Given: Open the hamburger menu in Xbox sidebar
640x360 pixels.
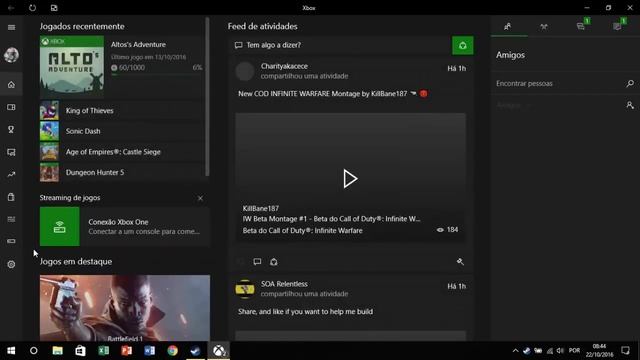Looking at the screenshot, I should tap(11, 27).
